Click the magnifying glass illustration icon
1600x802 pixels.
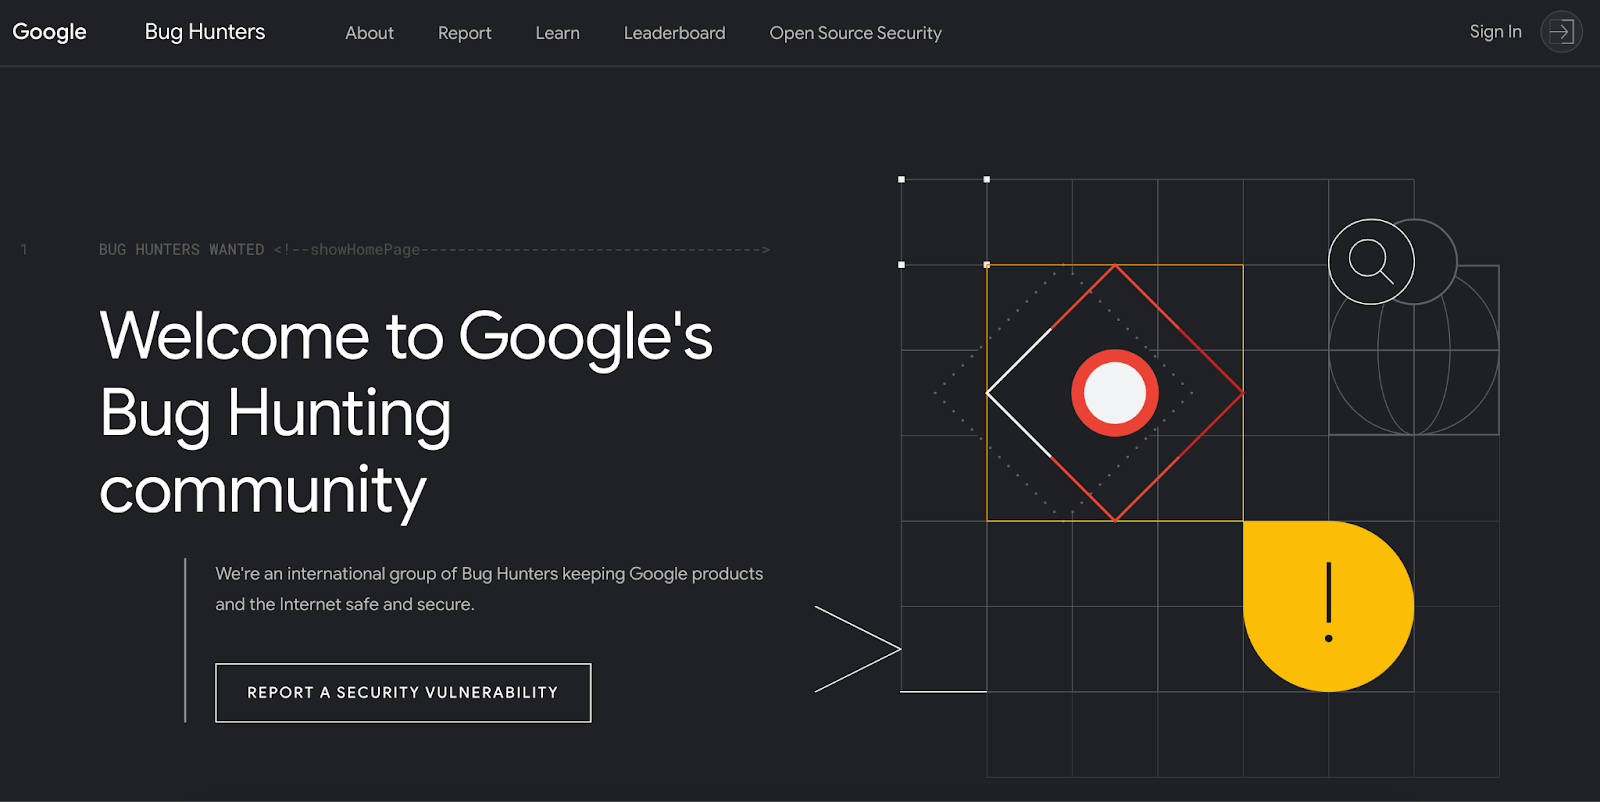click(x=1371, y=262)
